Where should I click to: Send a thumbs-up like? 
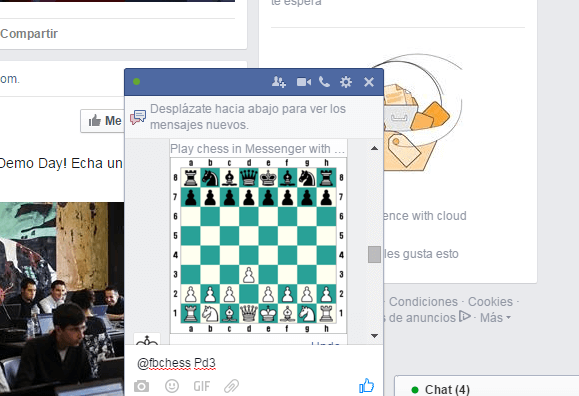[x=366, y=386]
